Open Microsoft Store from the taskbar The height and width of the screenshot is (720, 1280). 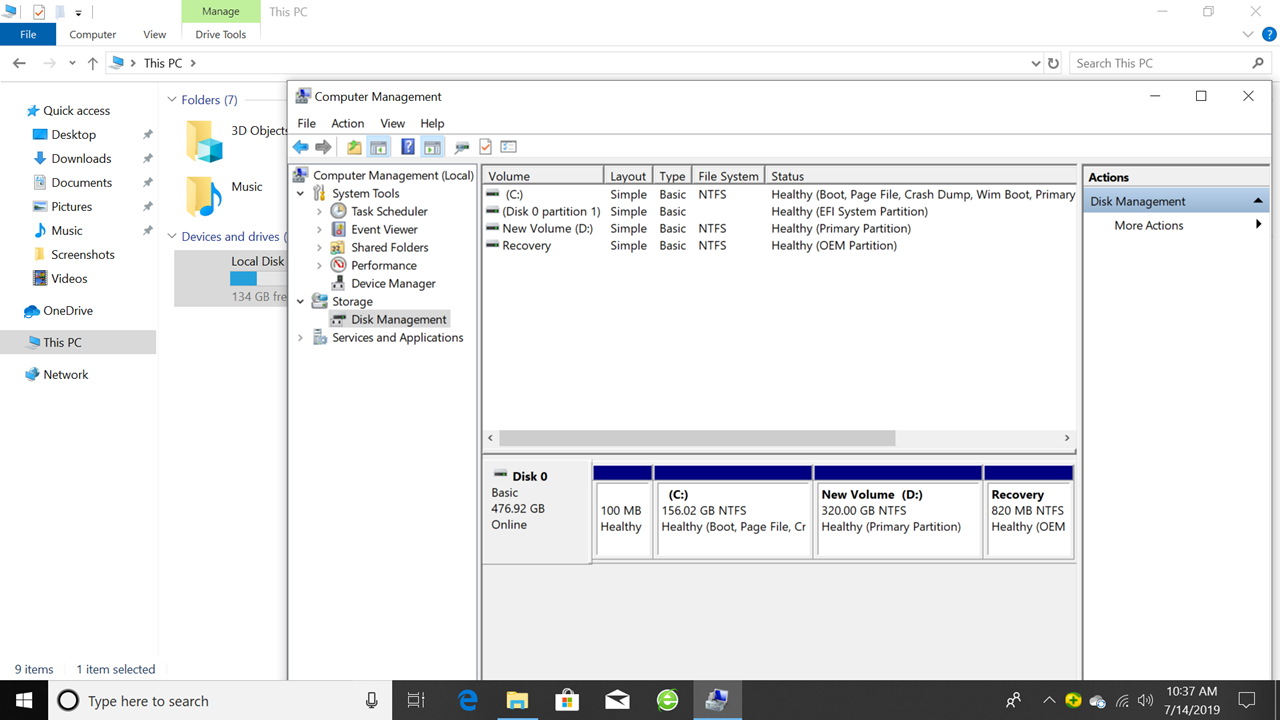(x=567, y=700)
